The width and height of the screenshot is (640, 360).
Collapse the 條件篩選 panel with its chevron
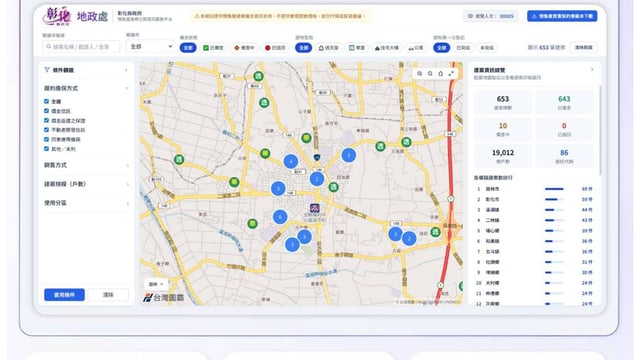(126, 70)
